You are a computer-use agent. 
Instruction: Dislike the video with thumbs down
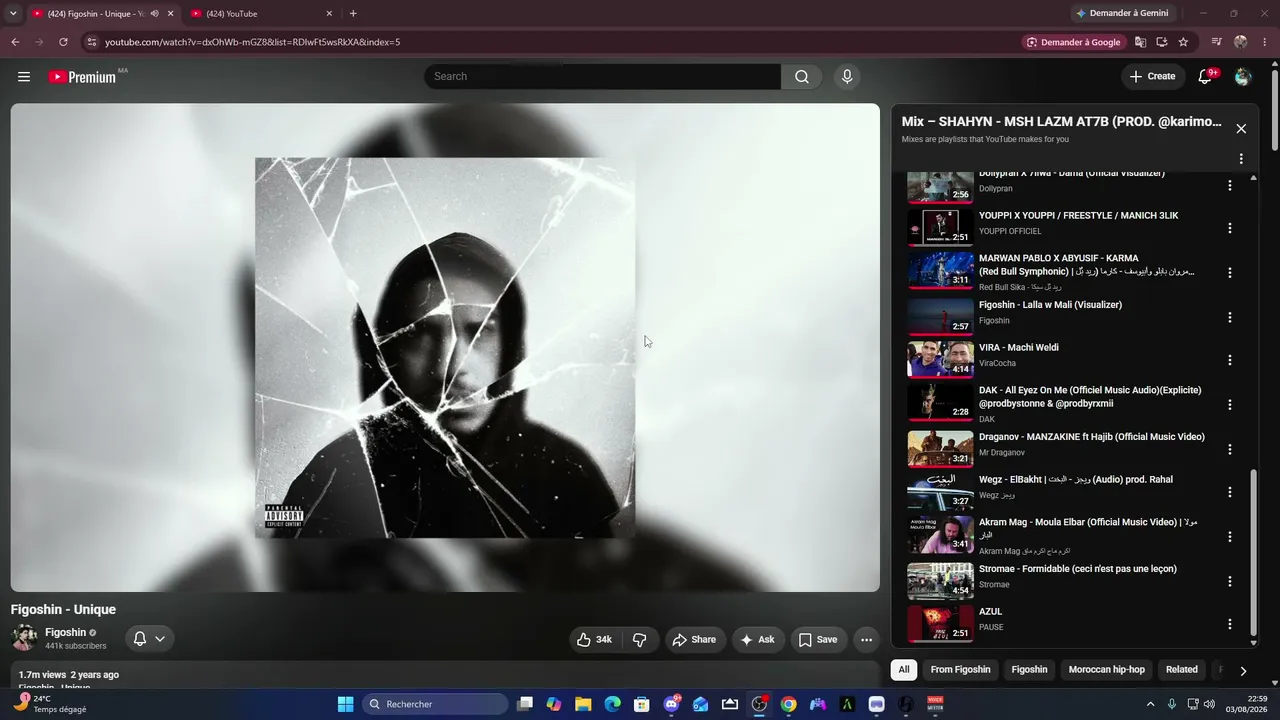(640, 640)
